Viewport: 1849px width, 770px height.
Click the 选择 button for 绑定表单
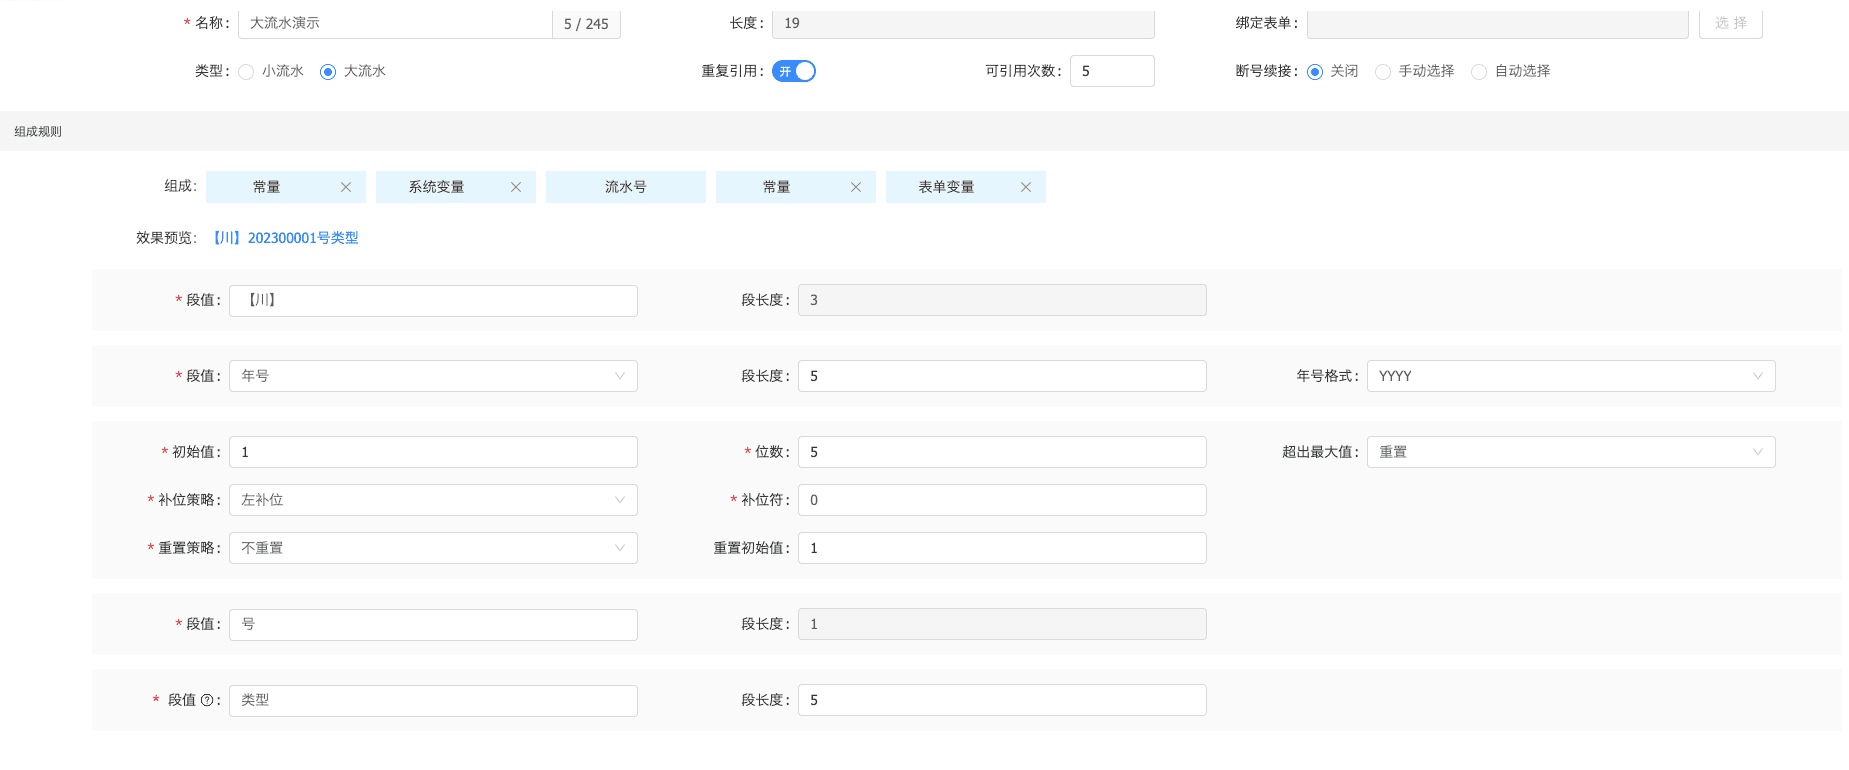pos(1731,23)
